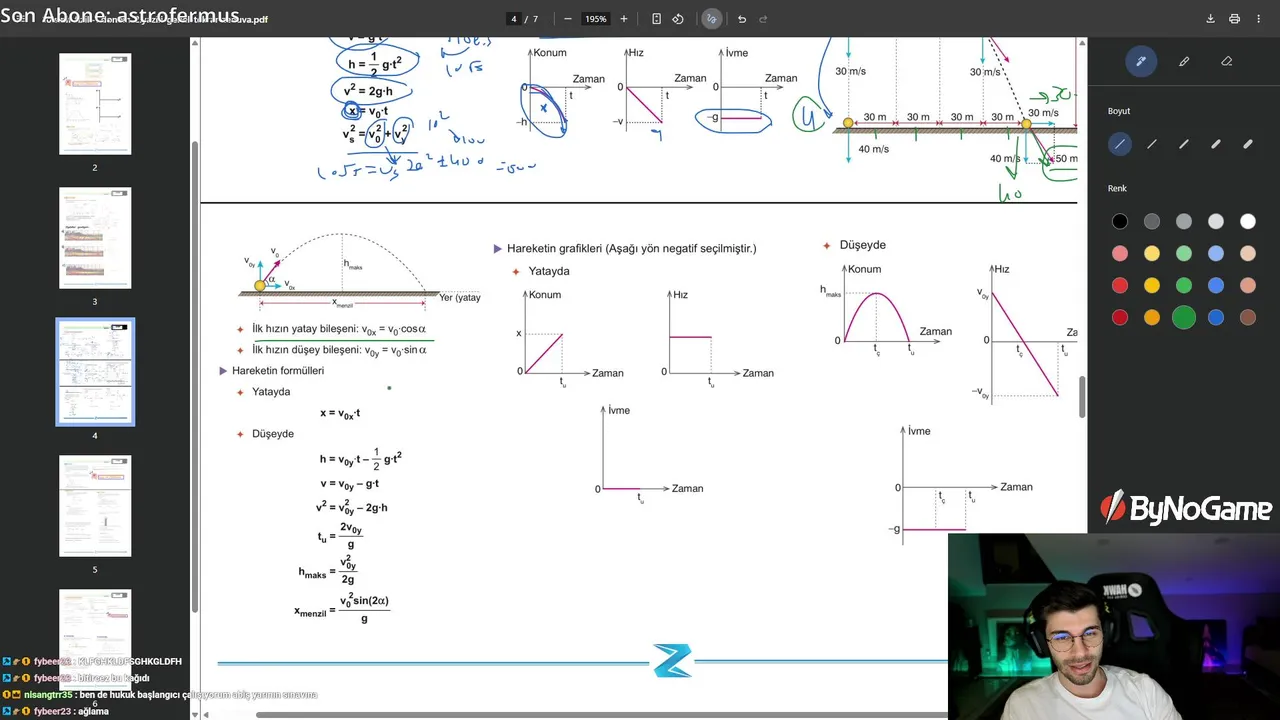Pick the light pink color swatch
Viewport: 1280px width, 720px height.
click(x=1120, y=254)
